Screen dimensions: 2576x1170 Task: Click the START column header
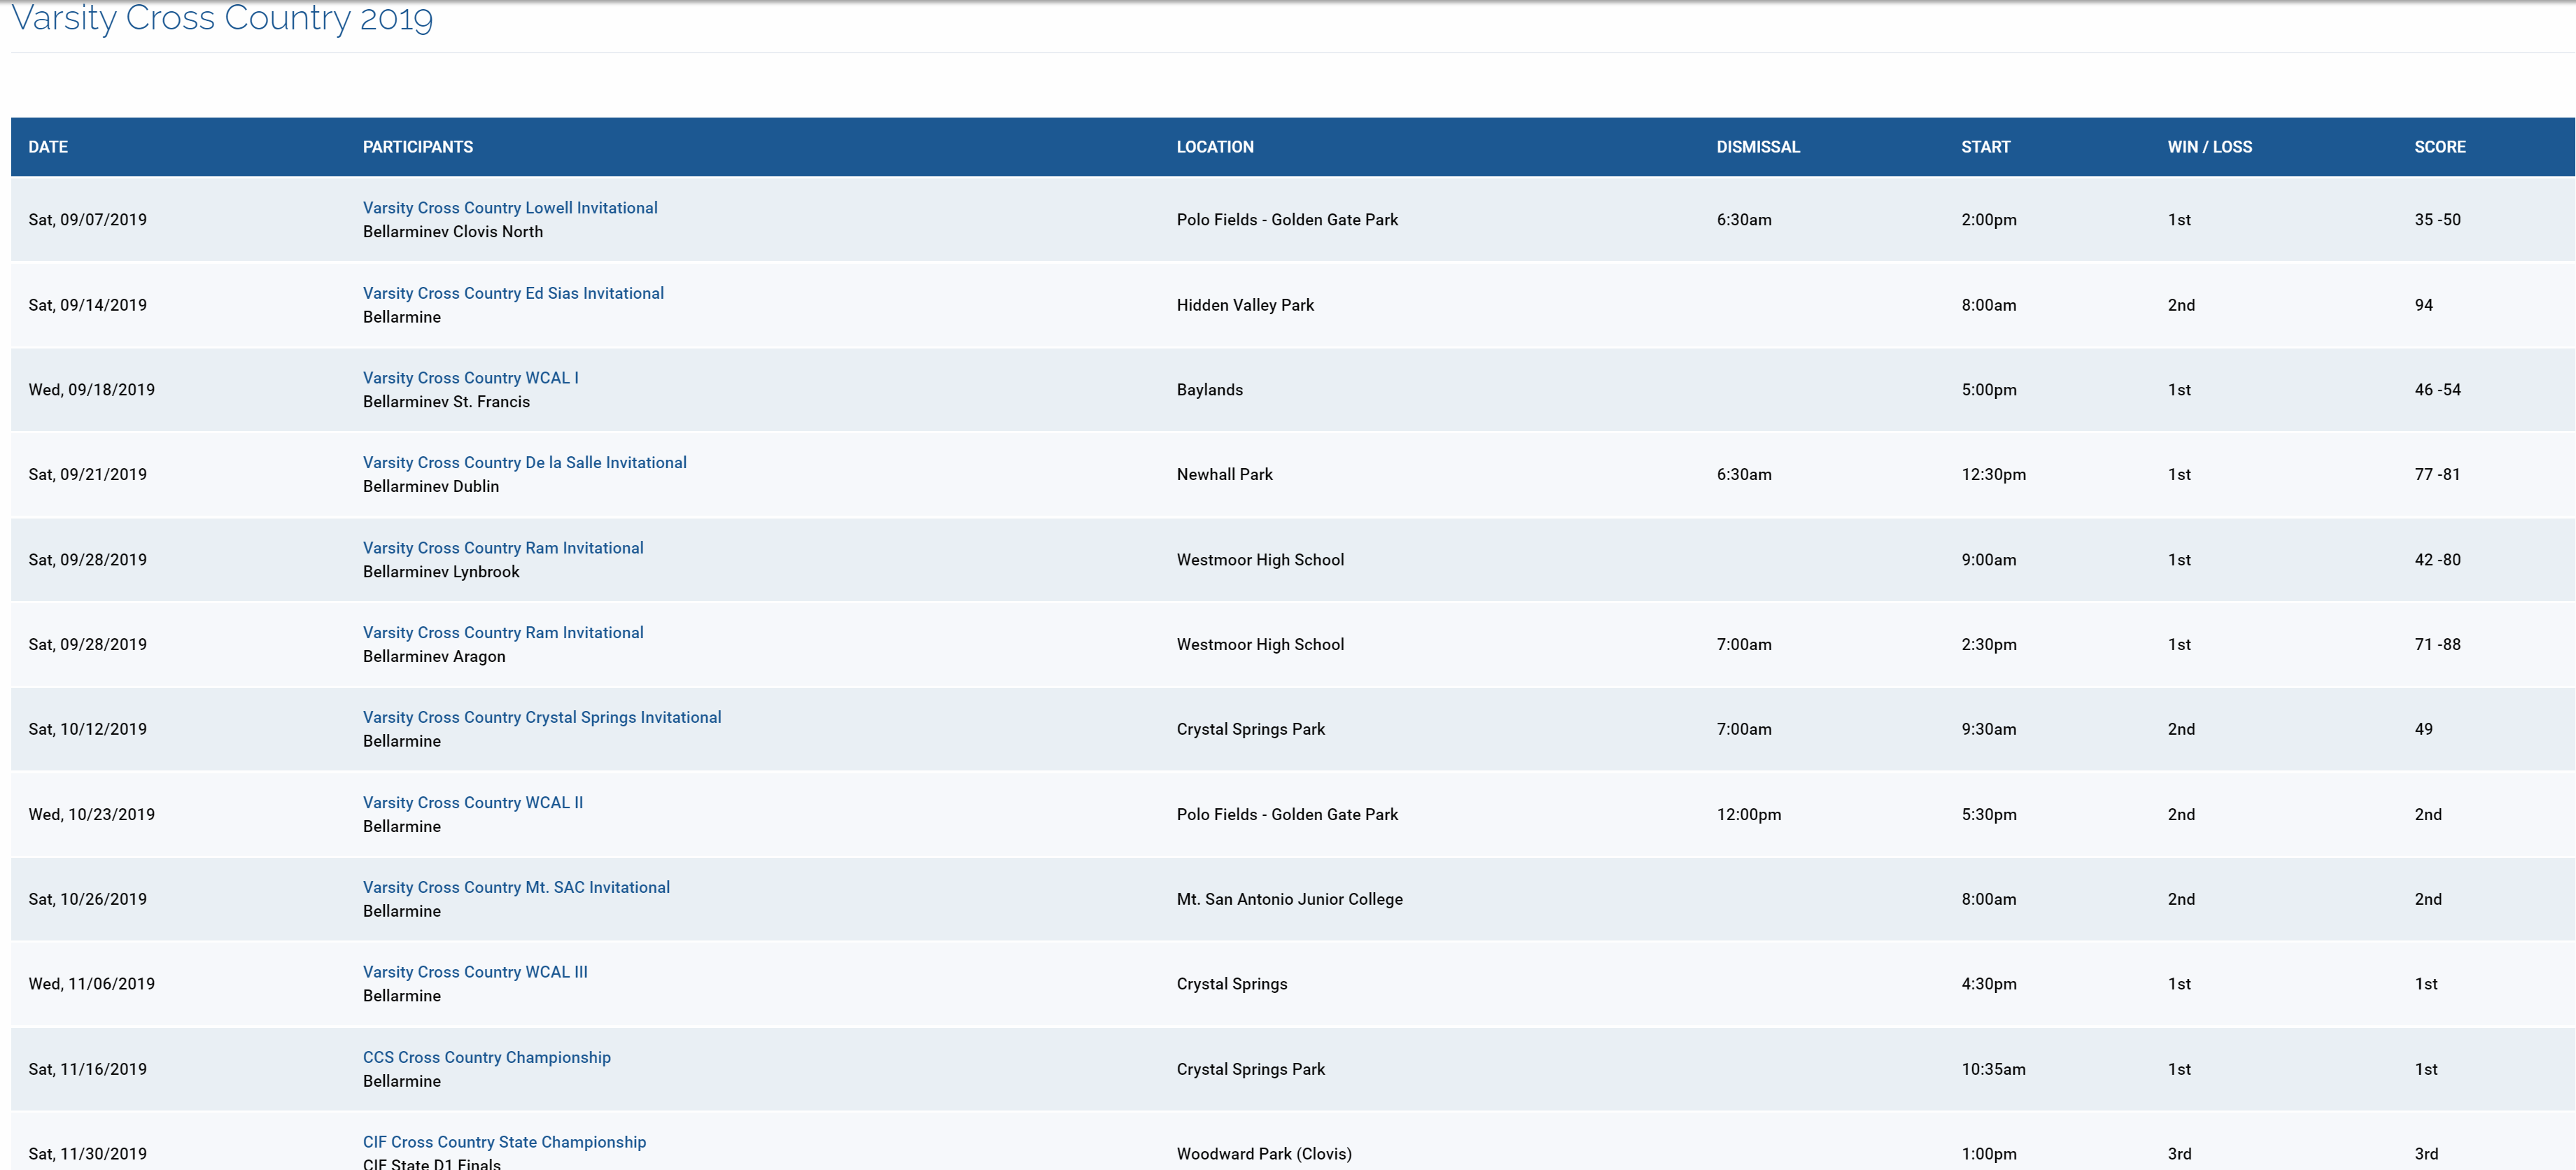[x=1986, y=147]
